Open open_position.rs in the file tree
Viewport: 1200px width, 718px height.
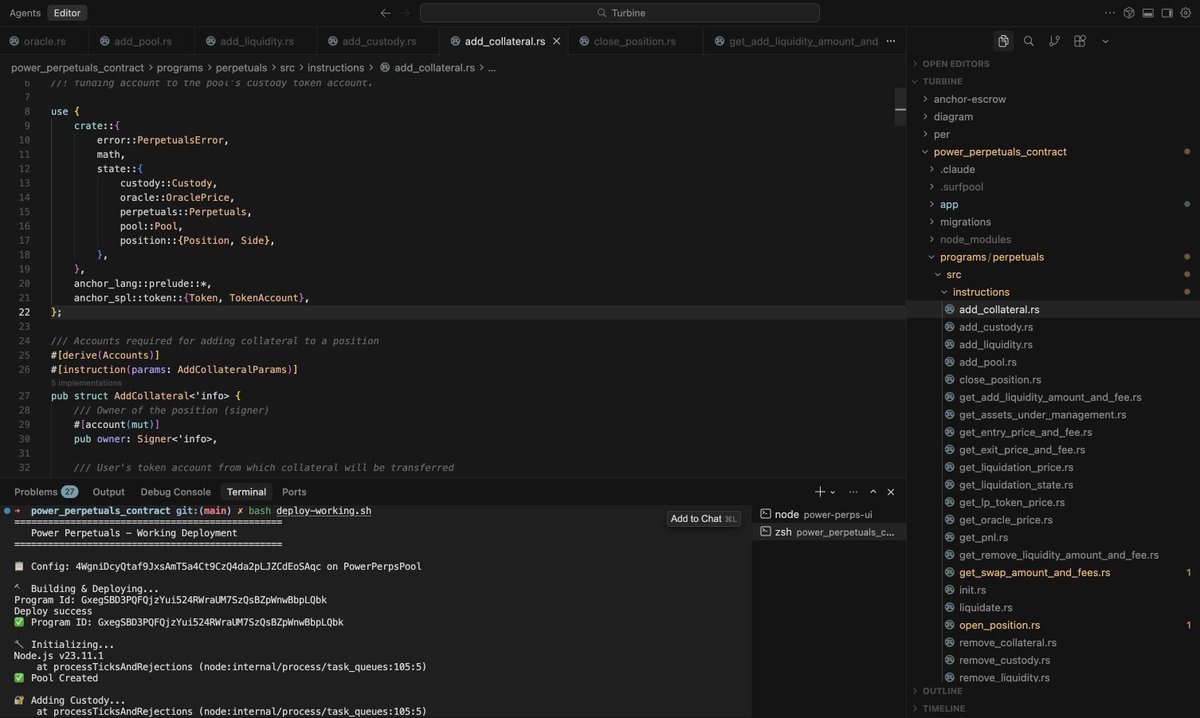point(1054,625)
